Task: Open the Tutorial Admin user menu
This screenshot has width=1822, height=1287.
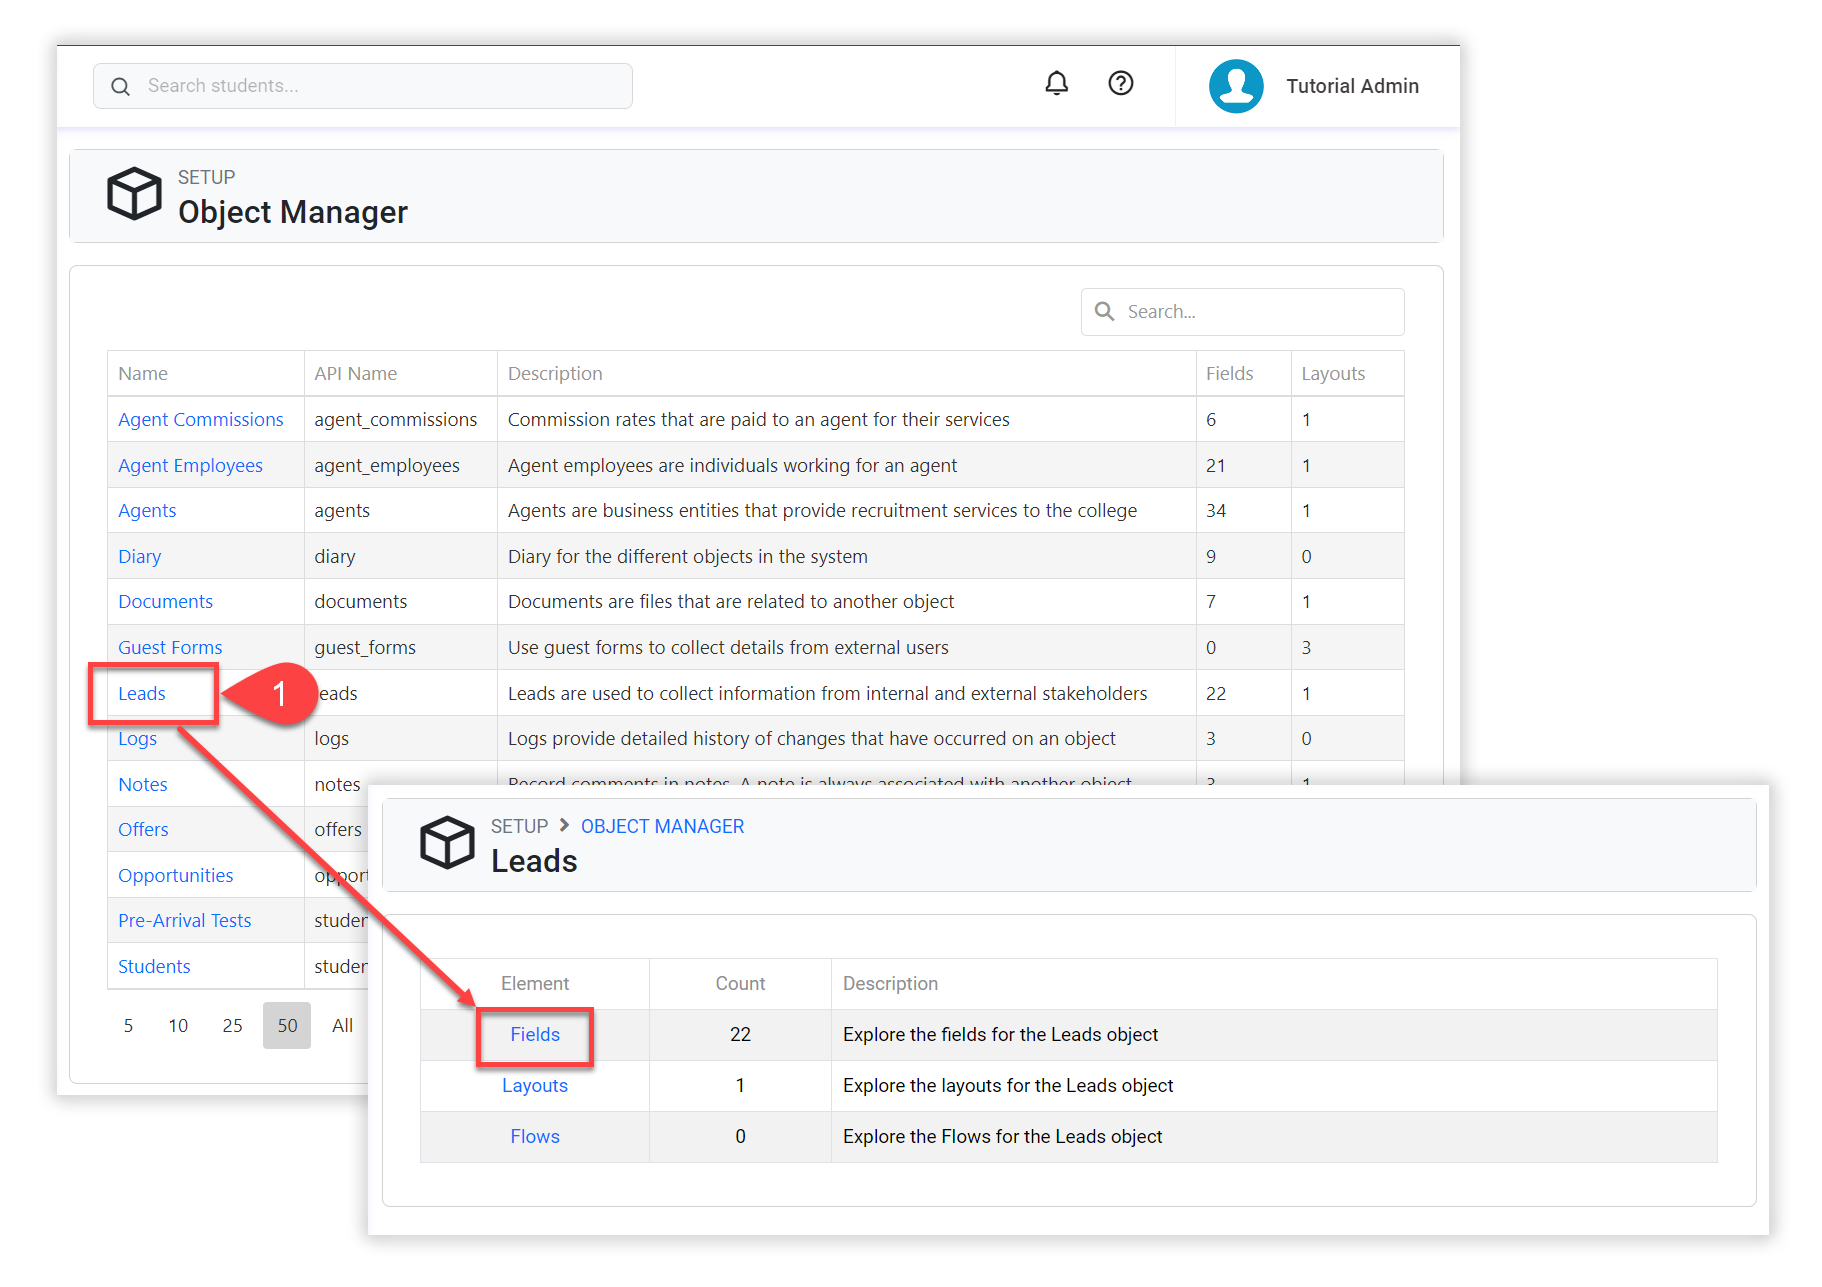Action: (x=1351, y=87)
